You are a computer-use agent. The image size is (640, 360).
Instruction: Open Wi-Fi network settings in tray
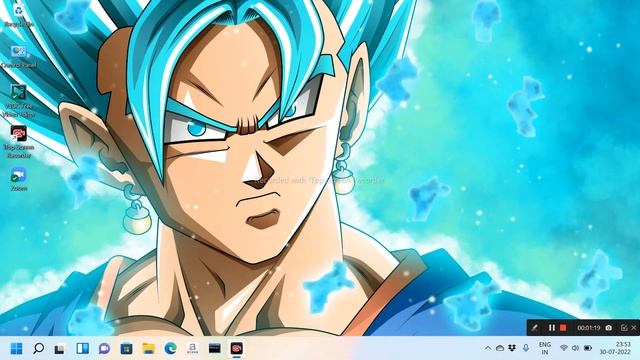pos(564,348)
